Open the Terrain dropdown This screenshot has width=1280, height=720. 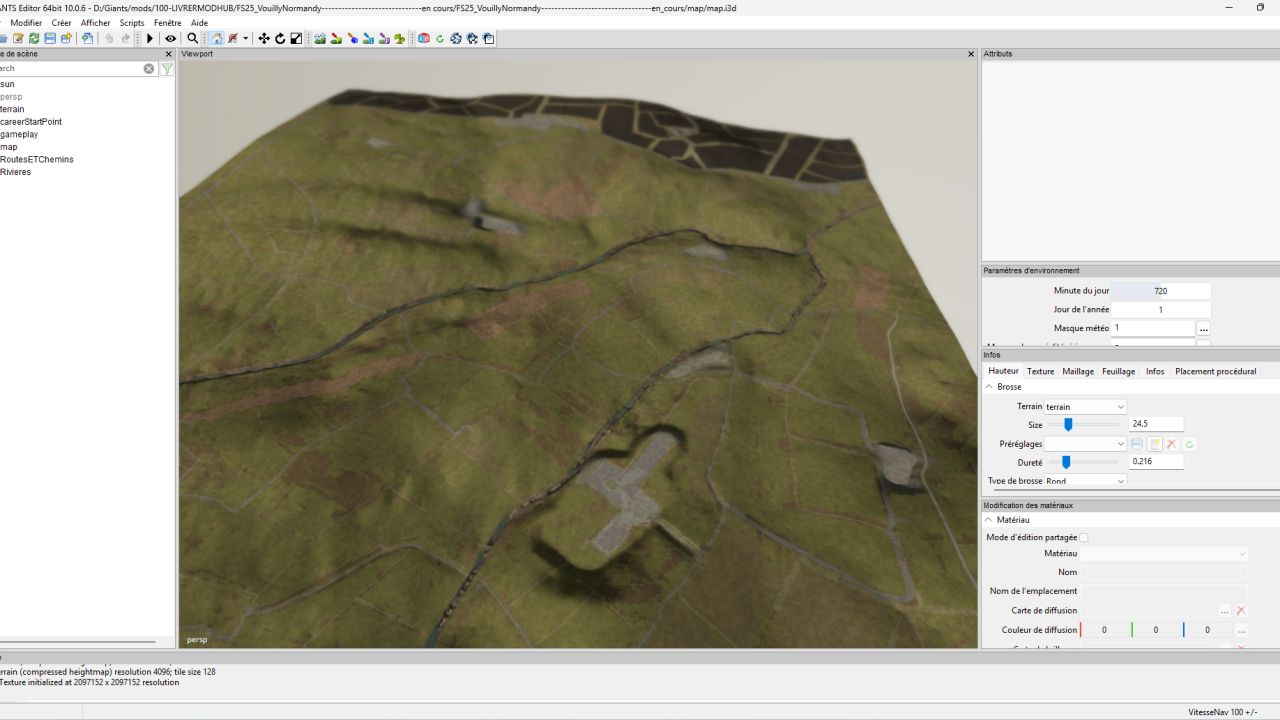[1085, 407]
